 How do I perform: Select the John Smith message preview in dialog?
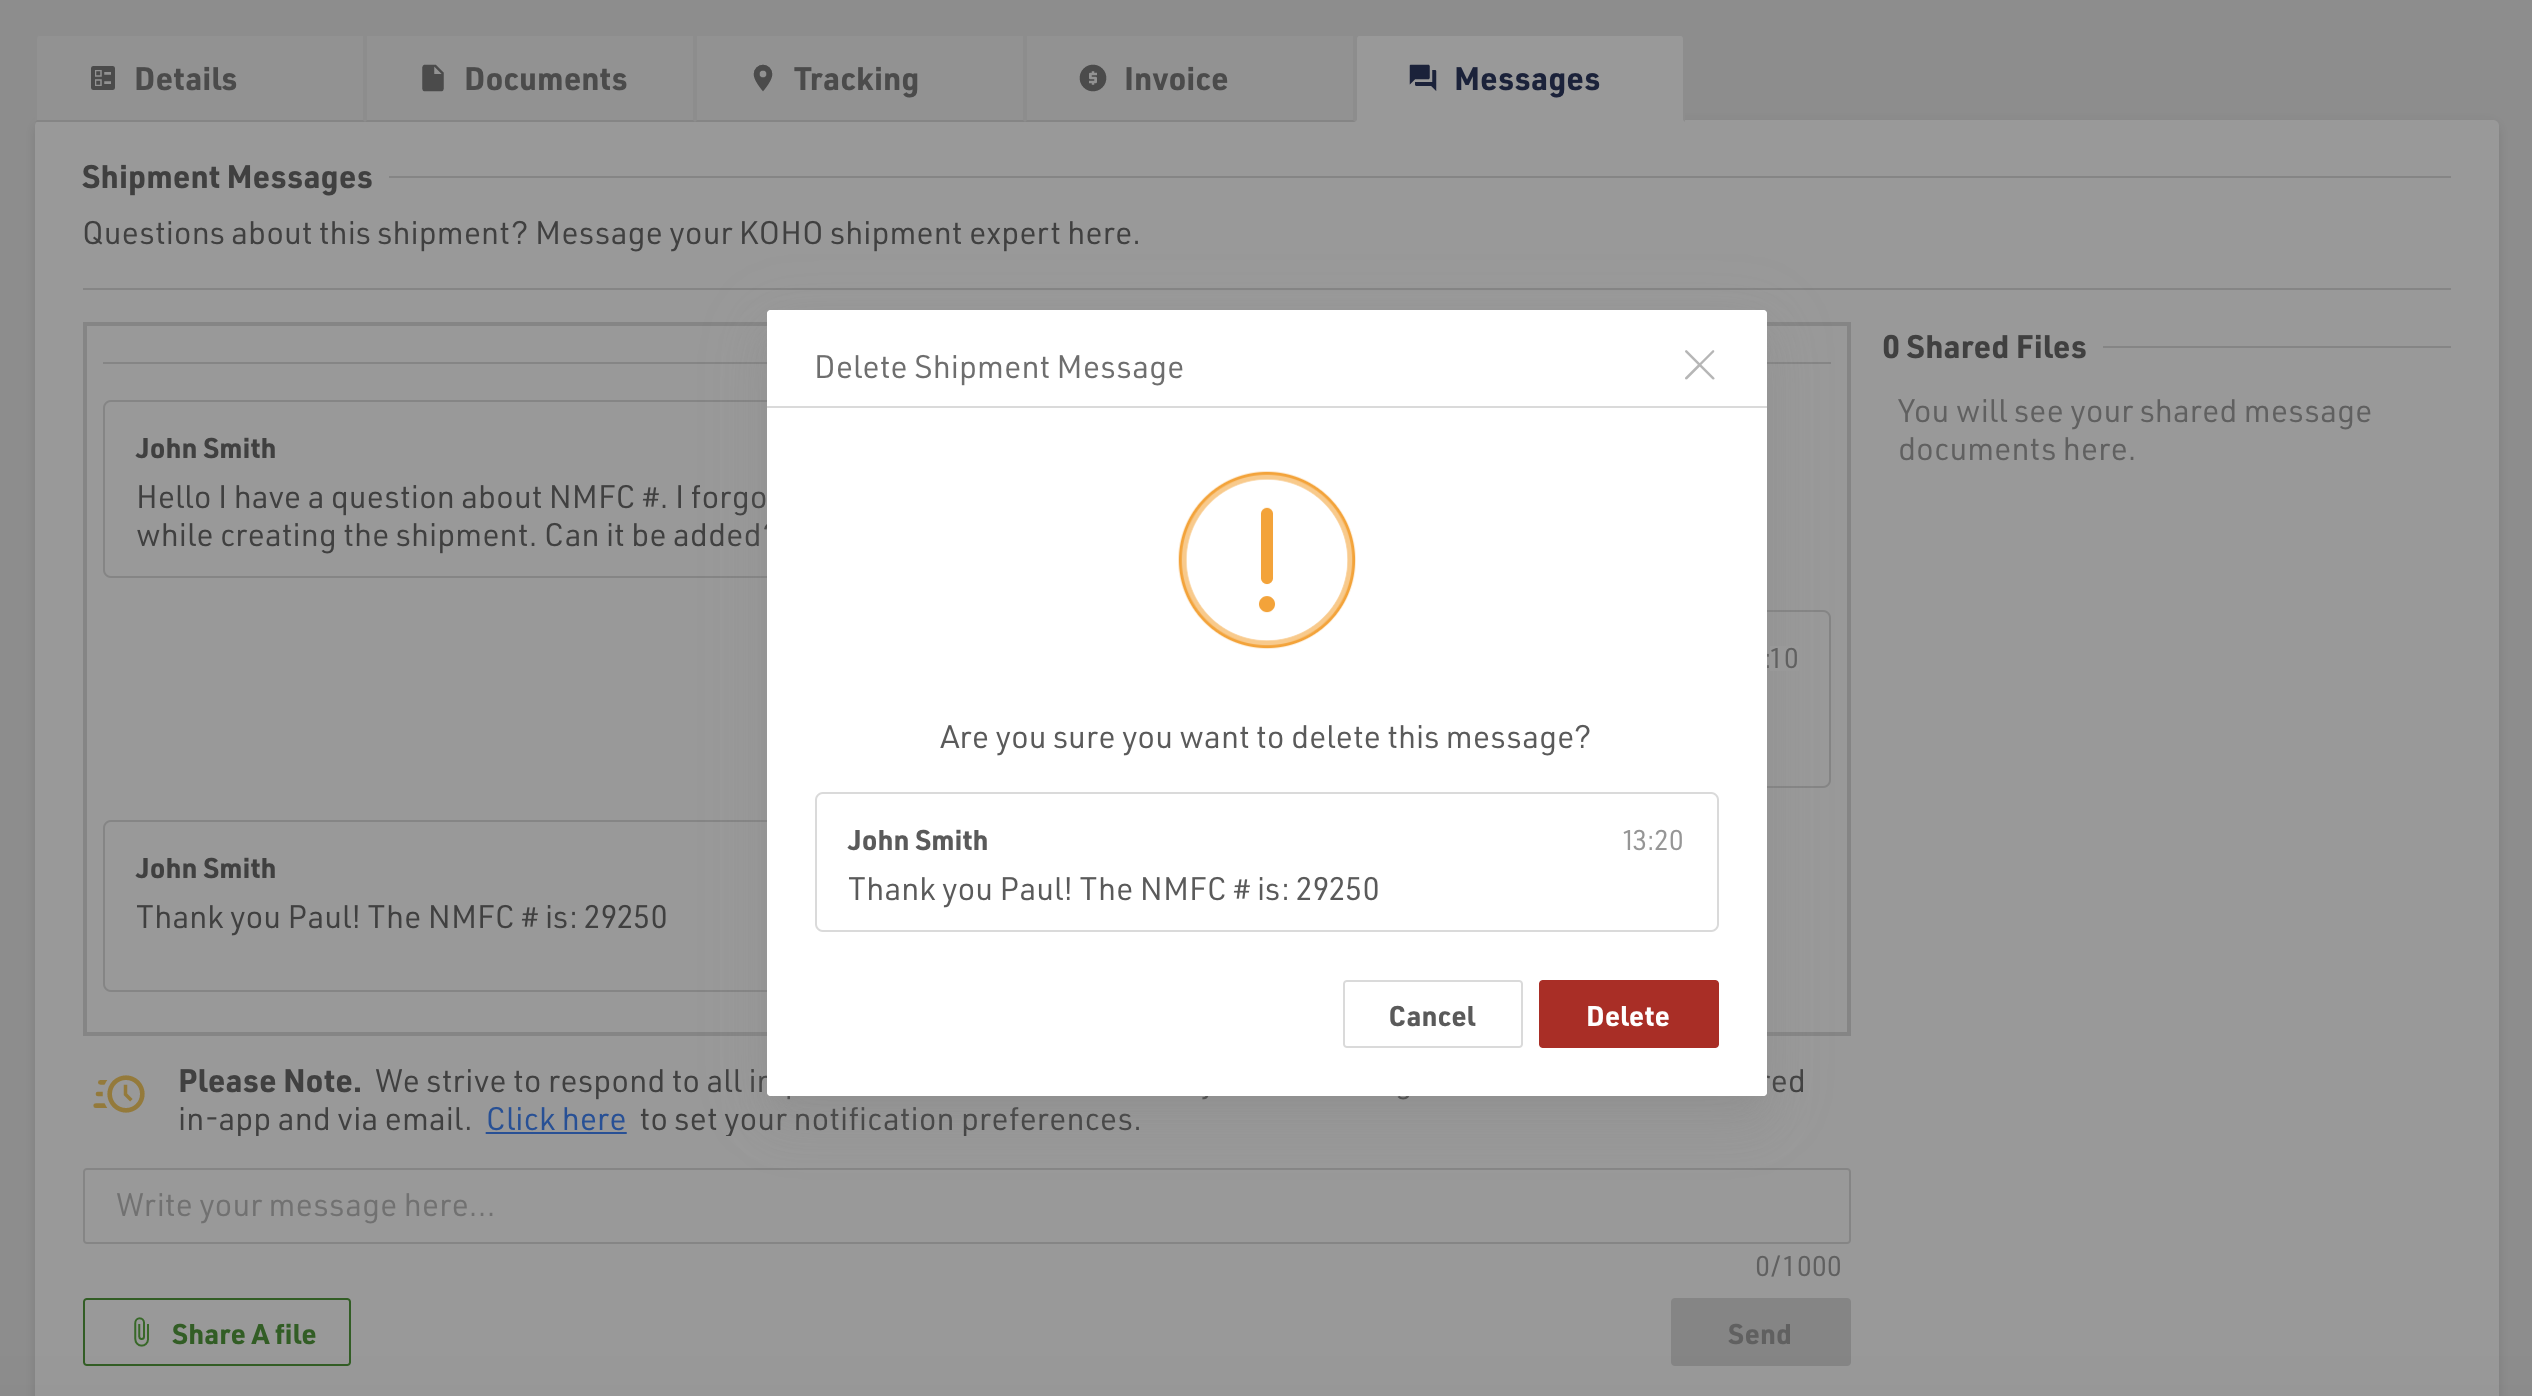[1266, 862]
